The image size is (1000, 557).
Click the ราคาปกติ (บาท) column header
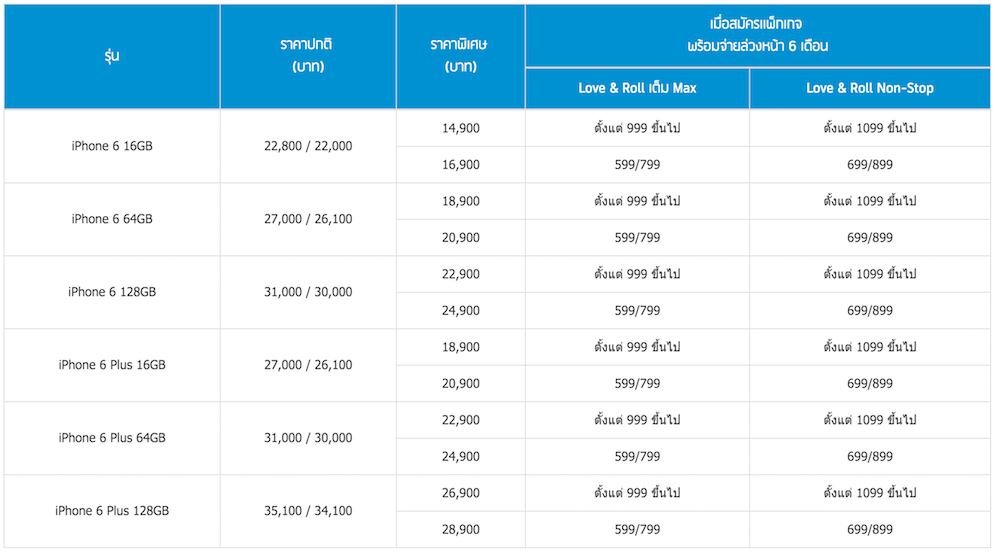pyautogui.click(x=307, y=56)
